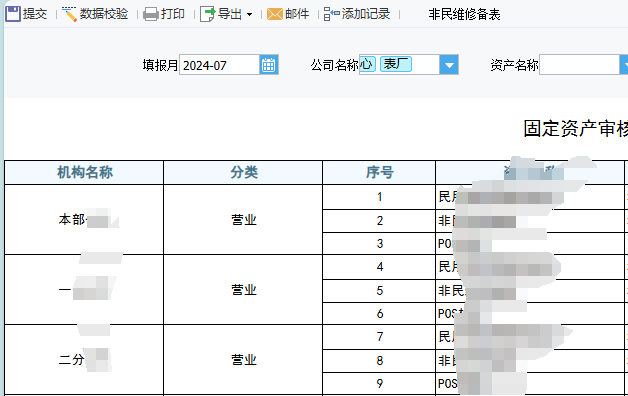This screenshot has height=396, width=628.
Task: Click the 邮件 button text
Action: click(x=297, y=14)
